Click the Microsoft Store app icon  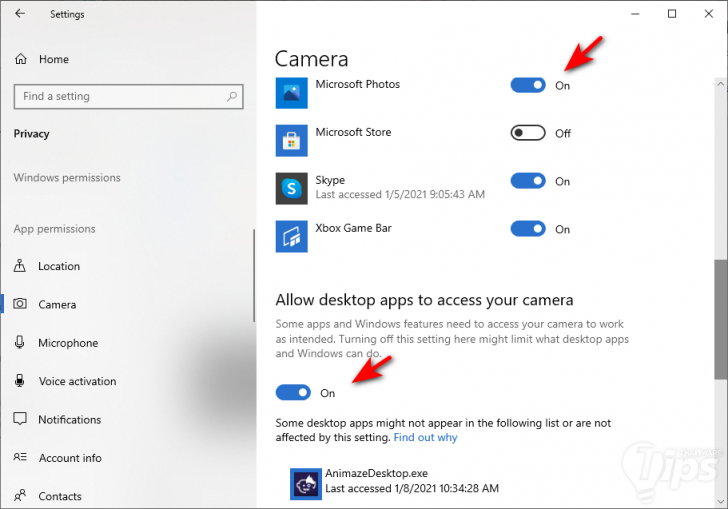(x=292, y=140)
